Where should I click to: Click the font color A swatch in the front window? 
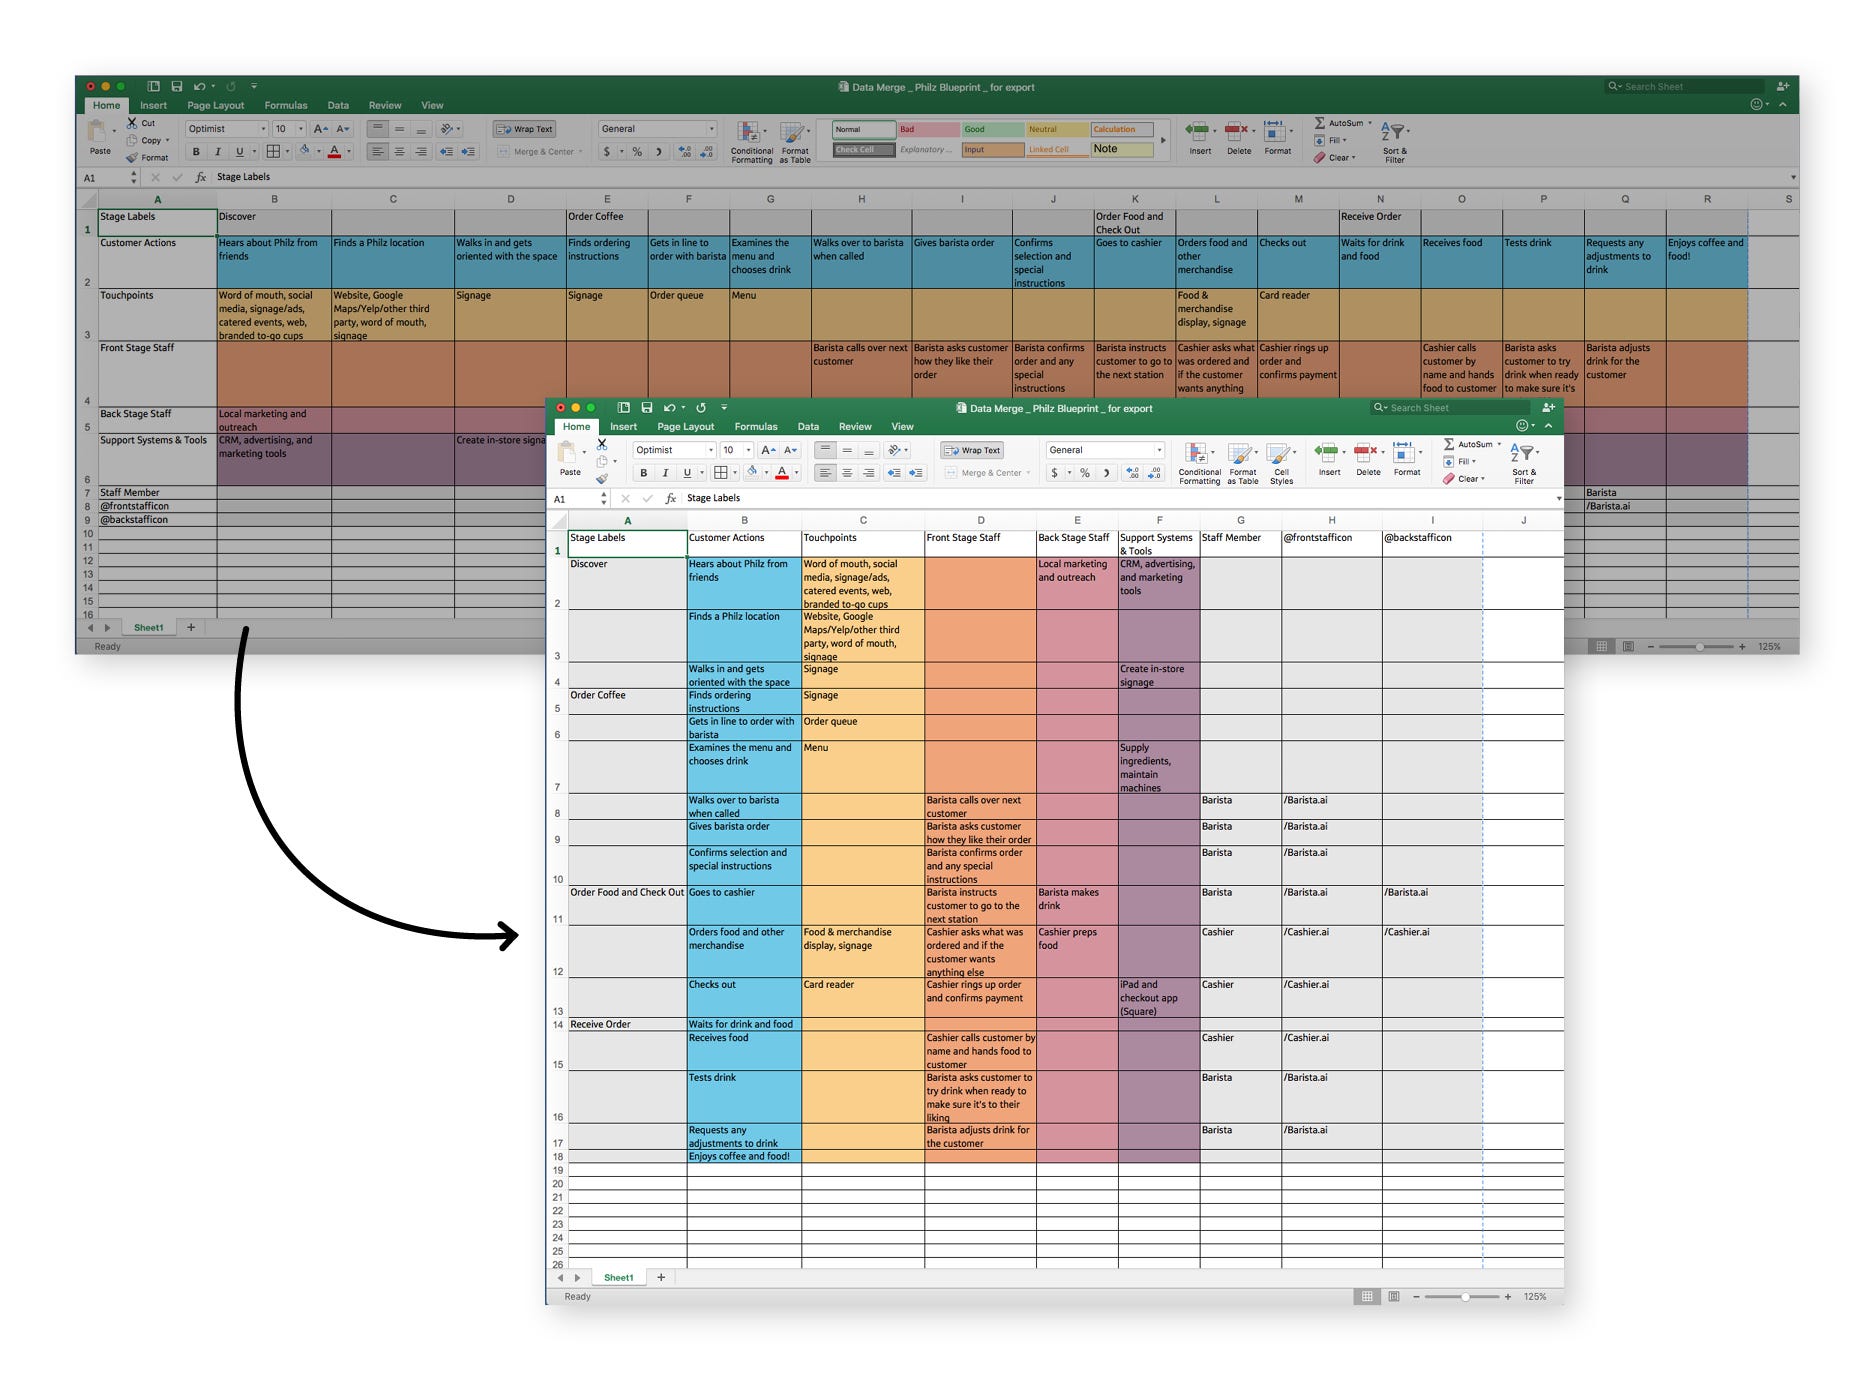[x=782, y=473]
